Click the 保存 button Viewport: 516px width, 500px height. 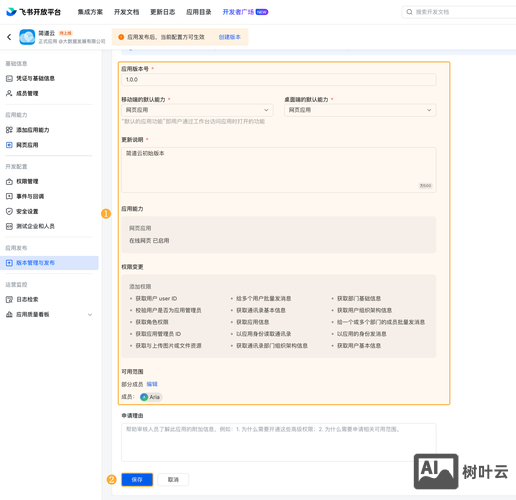click(137, 480)
